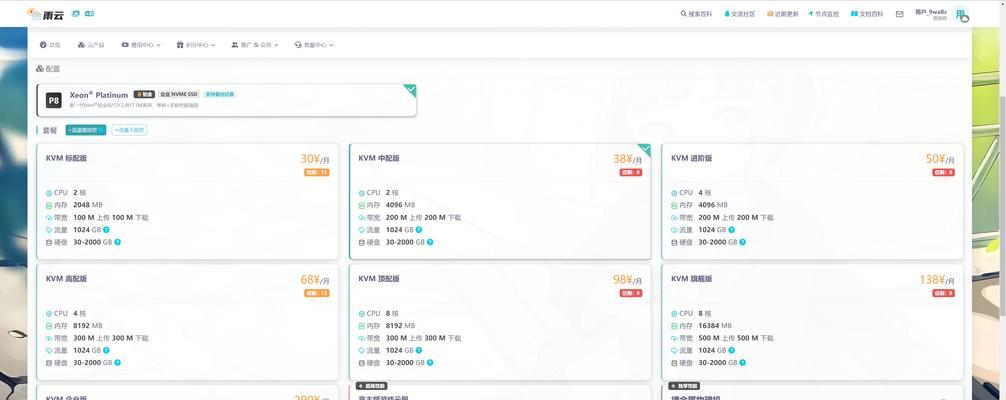Click 流量 help icon in KVM 进阶版
Image resolution: width=1006 pixels, height=400 pixels.
point(731,230)
